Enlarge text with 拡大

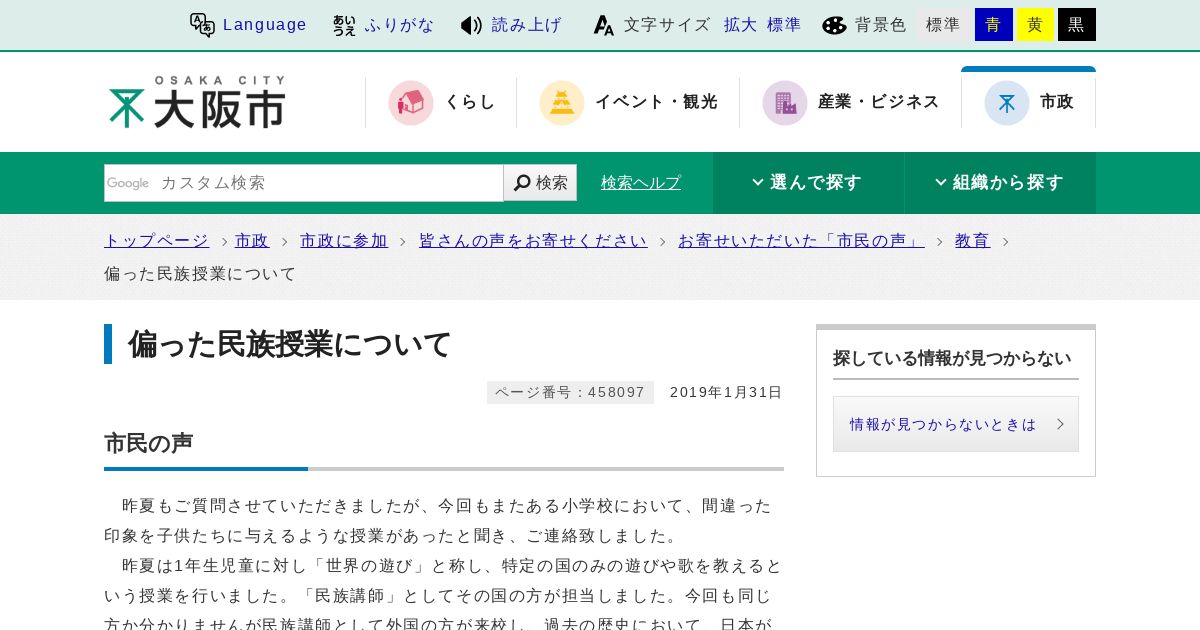(741, 25)
